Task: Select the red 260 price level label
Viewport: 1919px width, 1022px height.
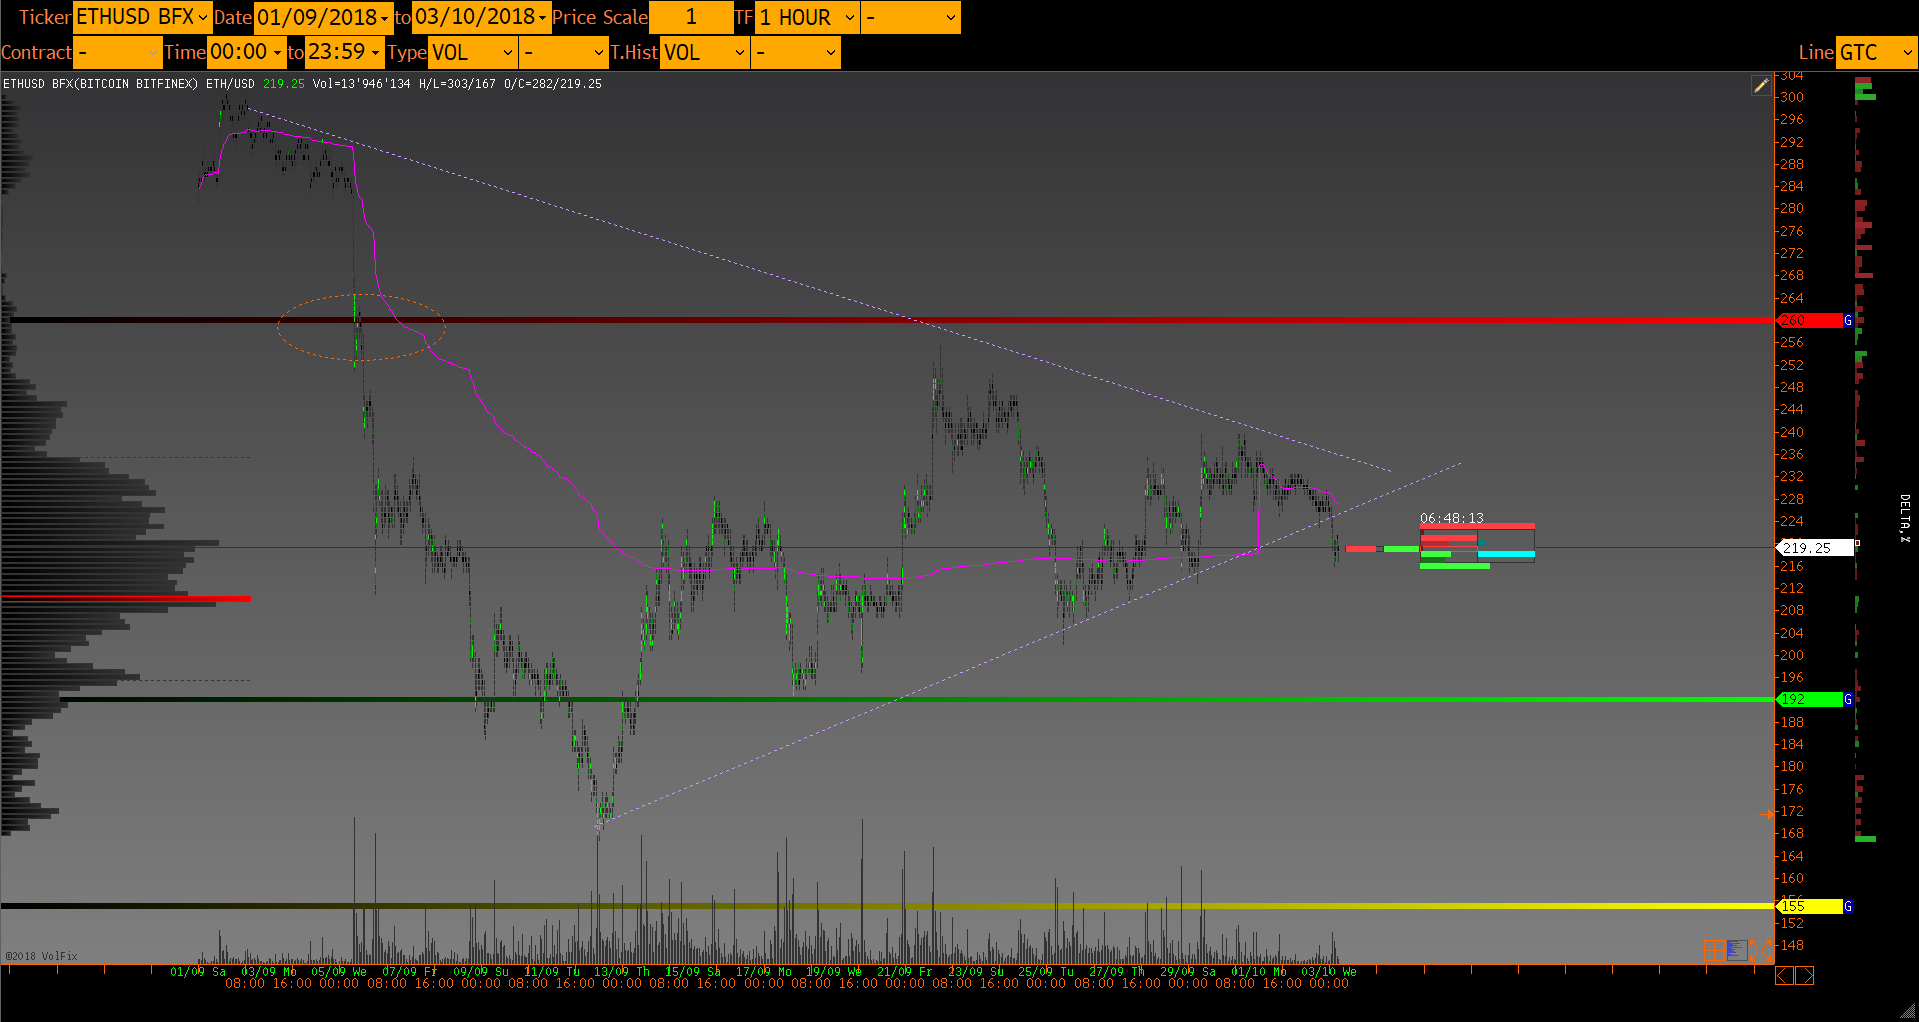Action: 1808,320
